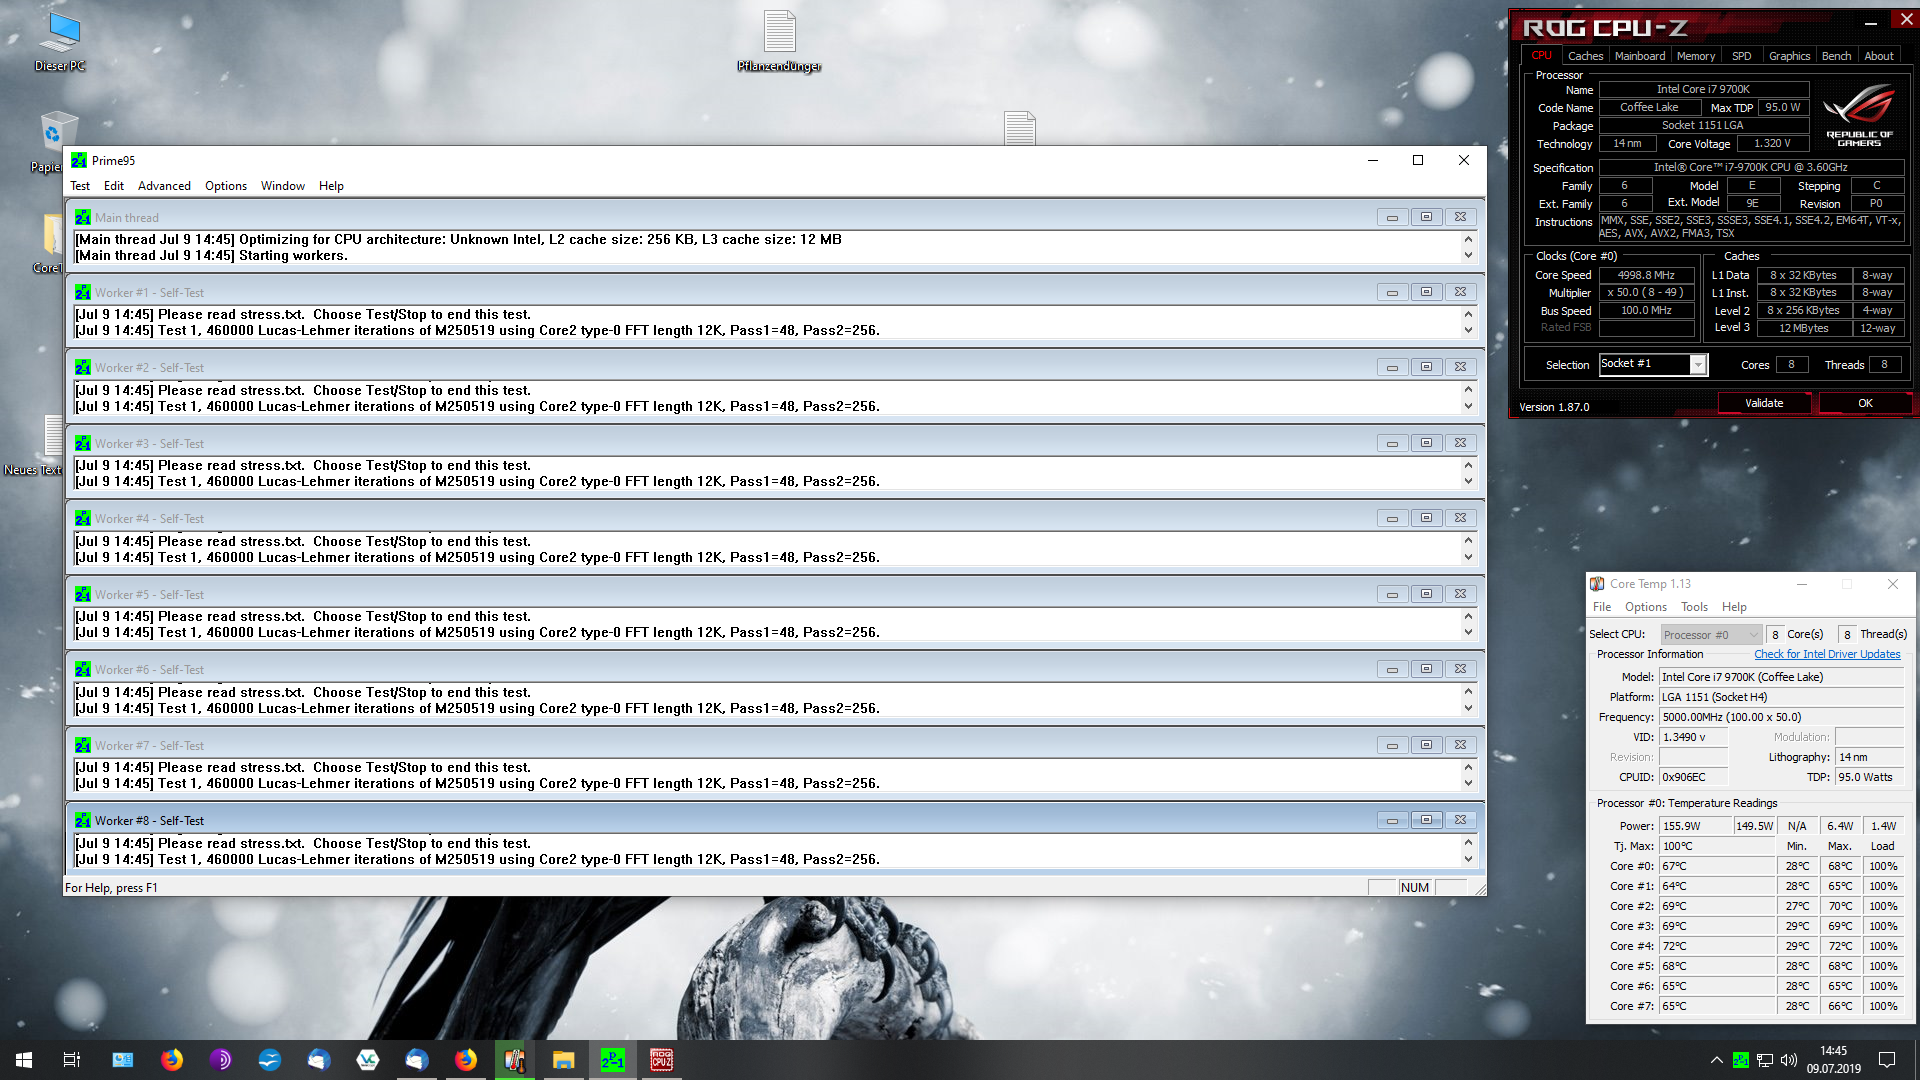Click the Check for Intel Driver Updates link
This screenshot has width=1920, height=1080.
1826,654
